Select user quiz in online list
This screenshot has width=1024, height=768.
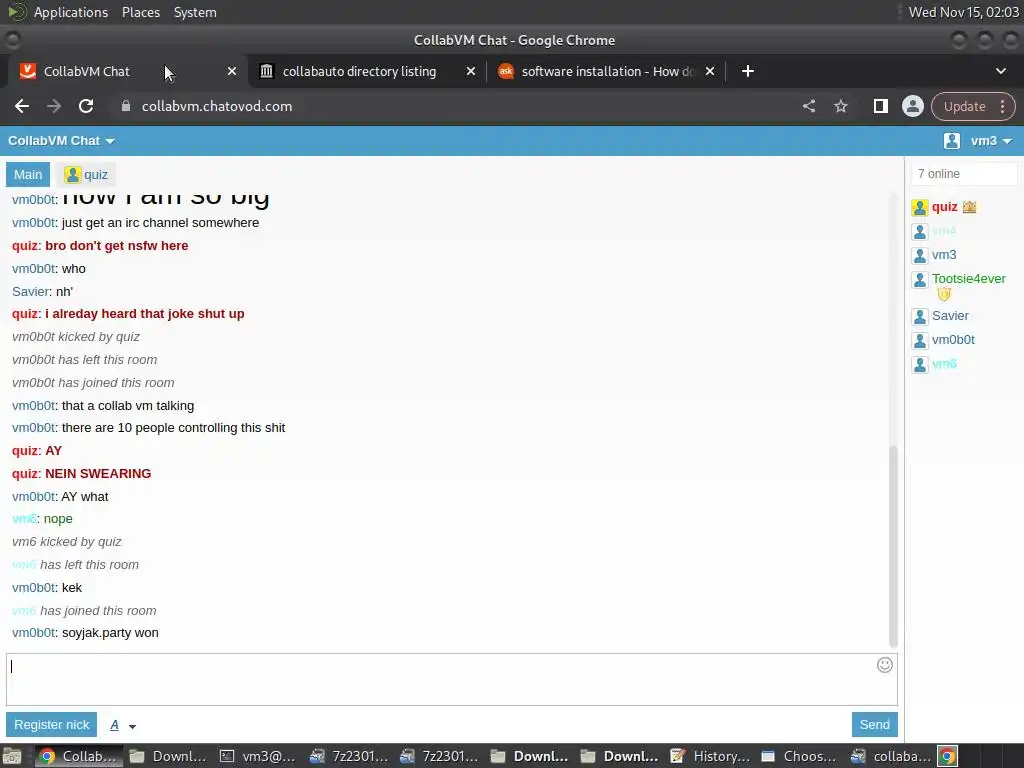coord(944,207)
